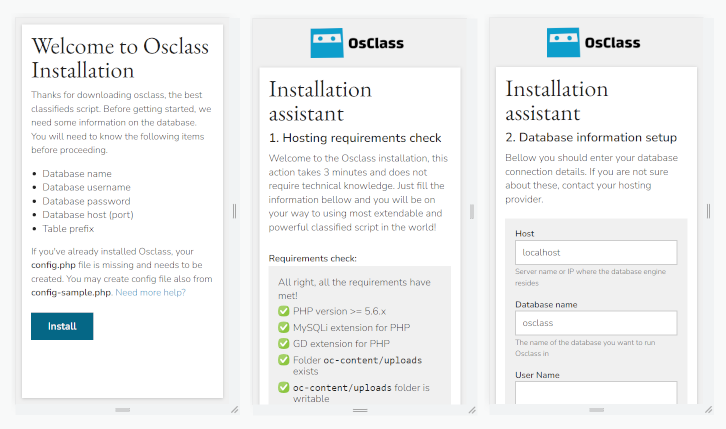
Task: Click the Host input field
Action: coord(596,253)
